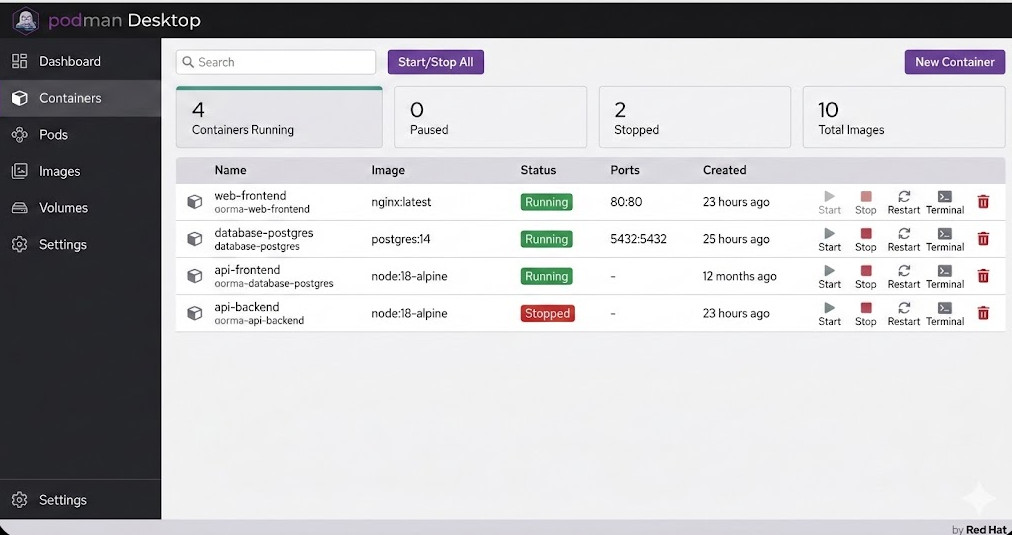This screenshot has width=1012, height=535.
Task: Stop the api-frontend container
Action: [x=865, y=277]
